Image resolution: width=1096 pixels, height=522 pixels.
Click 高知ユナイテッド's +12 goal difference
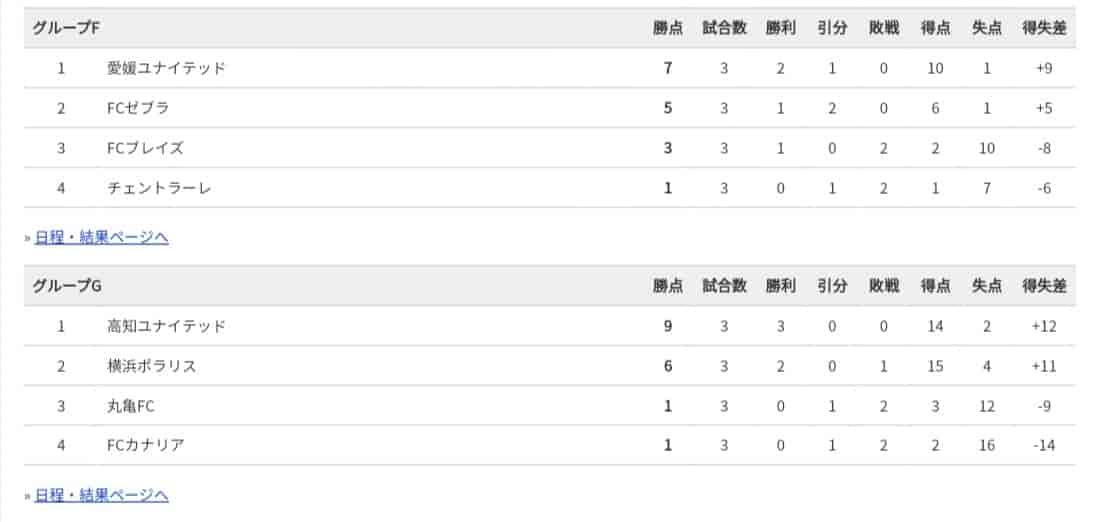[x=1044, y=326]
